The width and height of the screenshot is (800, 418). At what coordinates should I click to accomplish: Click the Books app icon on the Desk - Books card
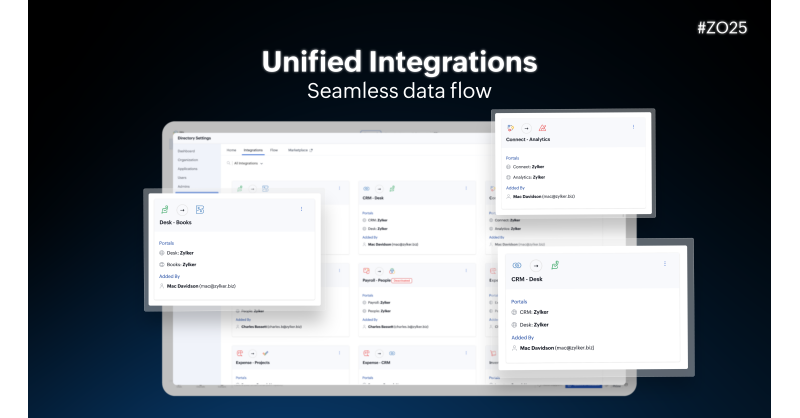(200, 210)
